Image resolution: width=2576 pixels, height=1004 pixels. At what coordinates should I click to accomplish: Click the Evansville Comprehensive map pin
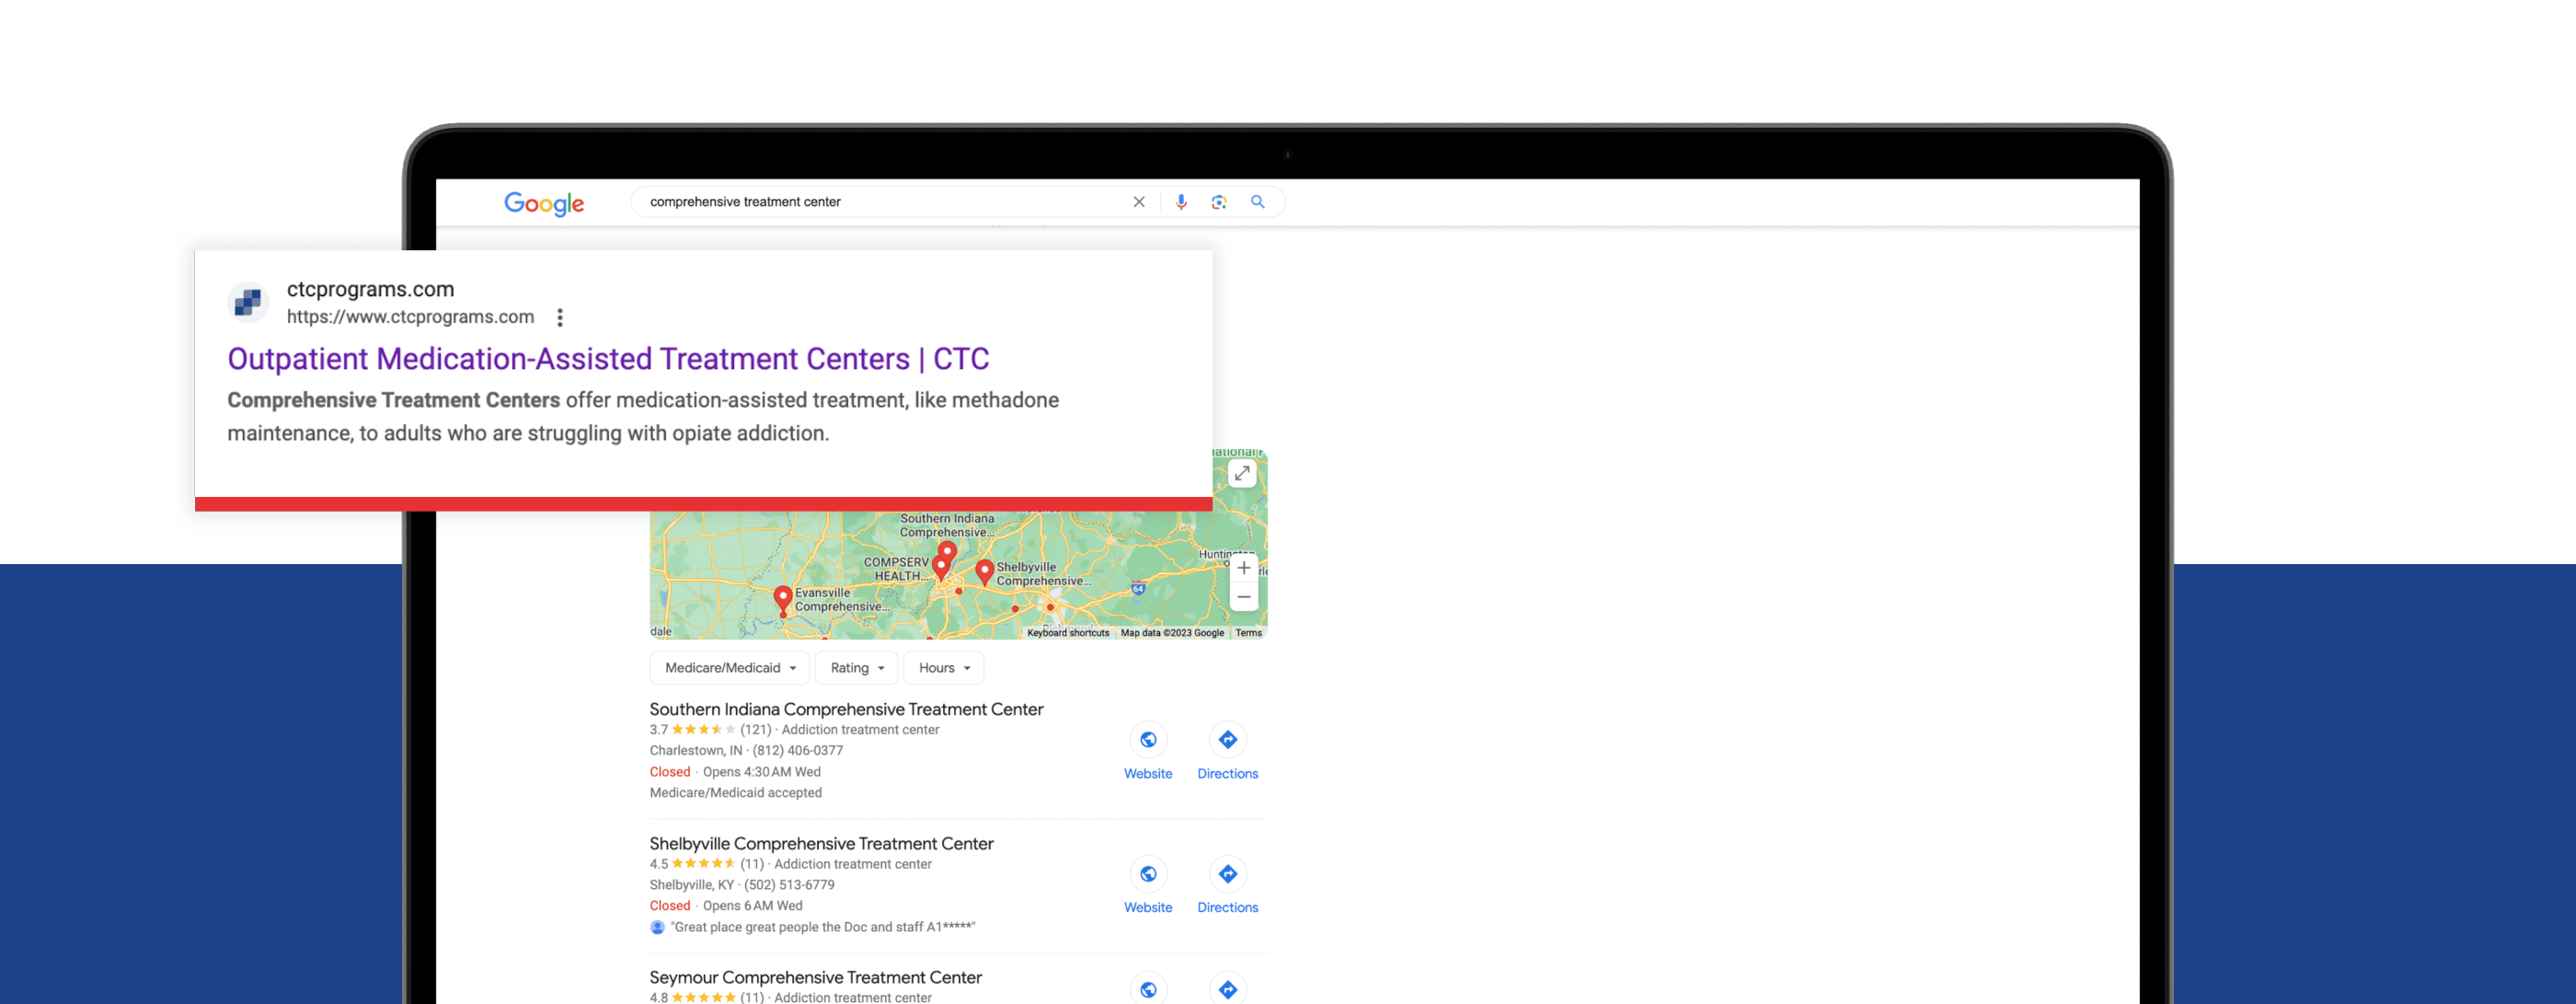tap(783, 598)
